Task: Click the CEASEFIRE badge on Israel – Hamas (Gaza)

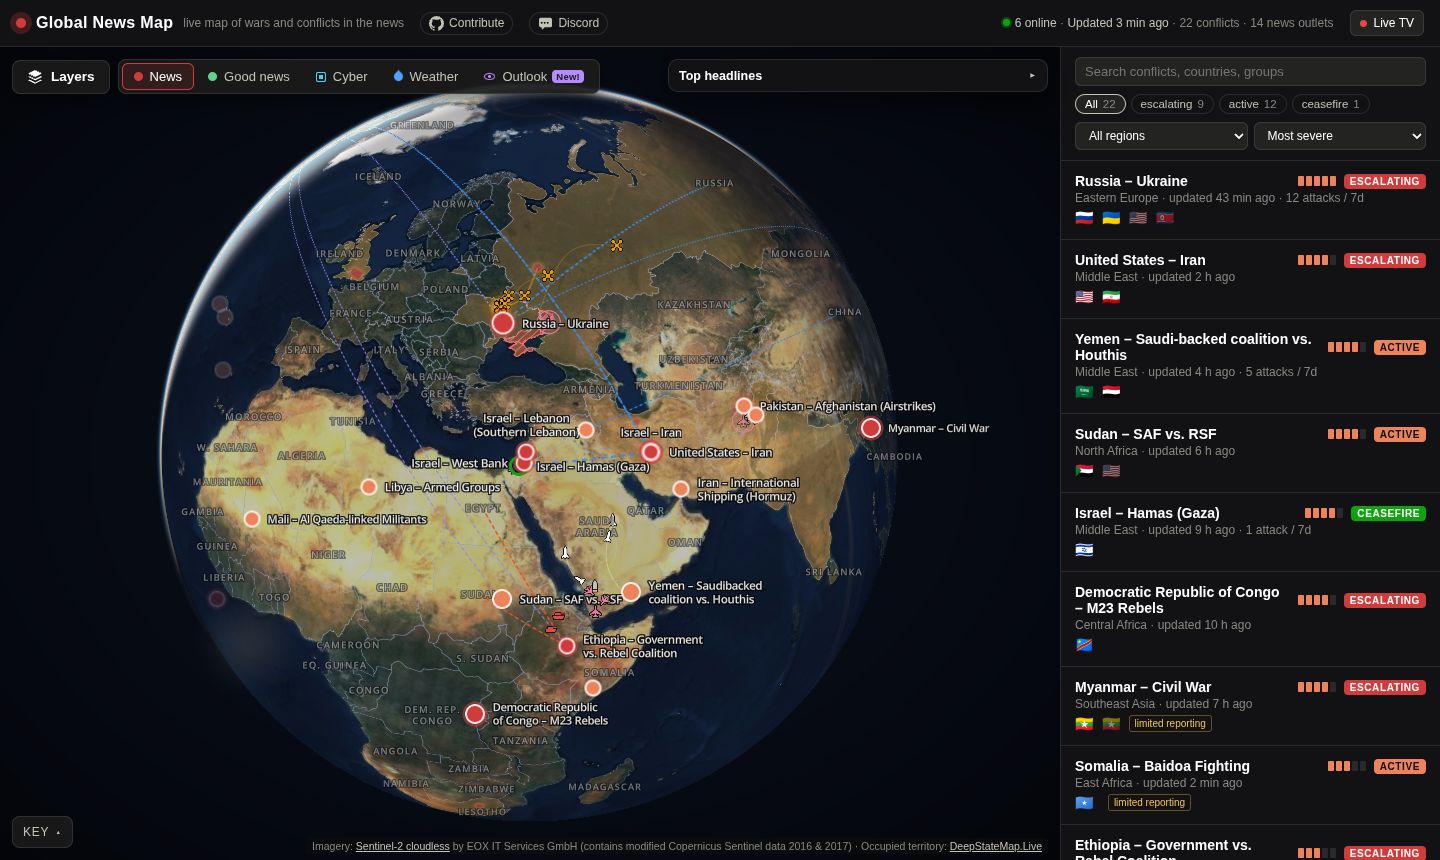Action: [x=1388, y=513]
